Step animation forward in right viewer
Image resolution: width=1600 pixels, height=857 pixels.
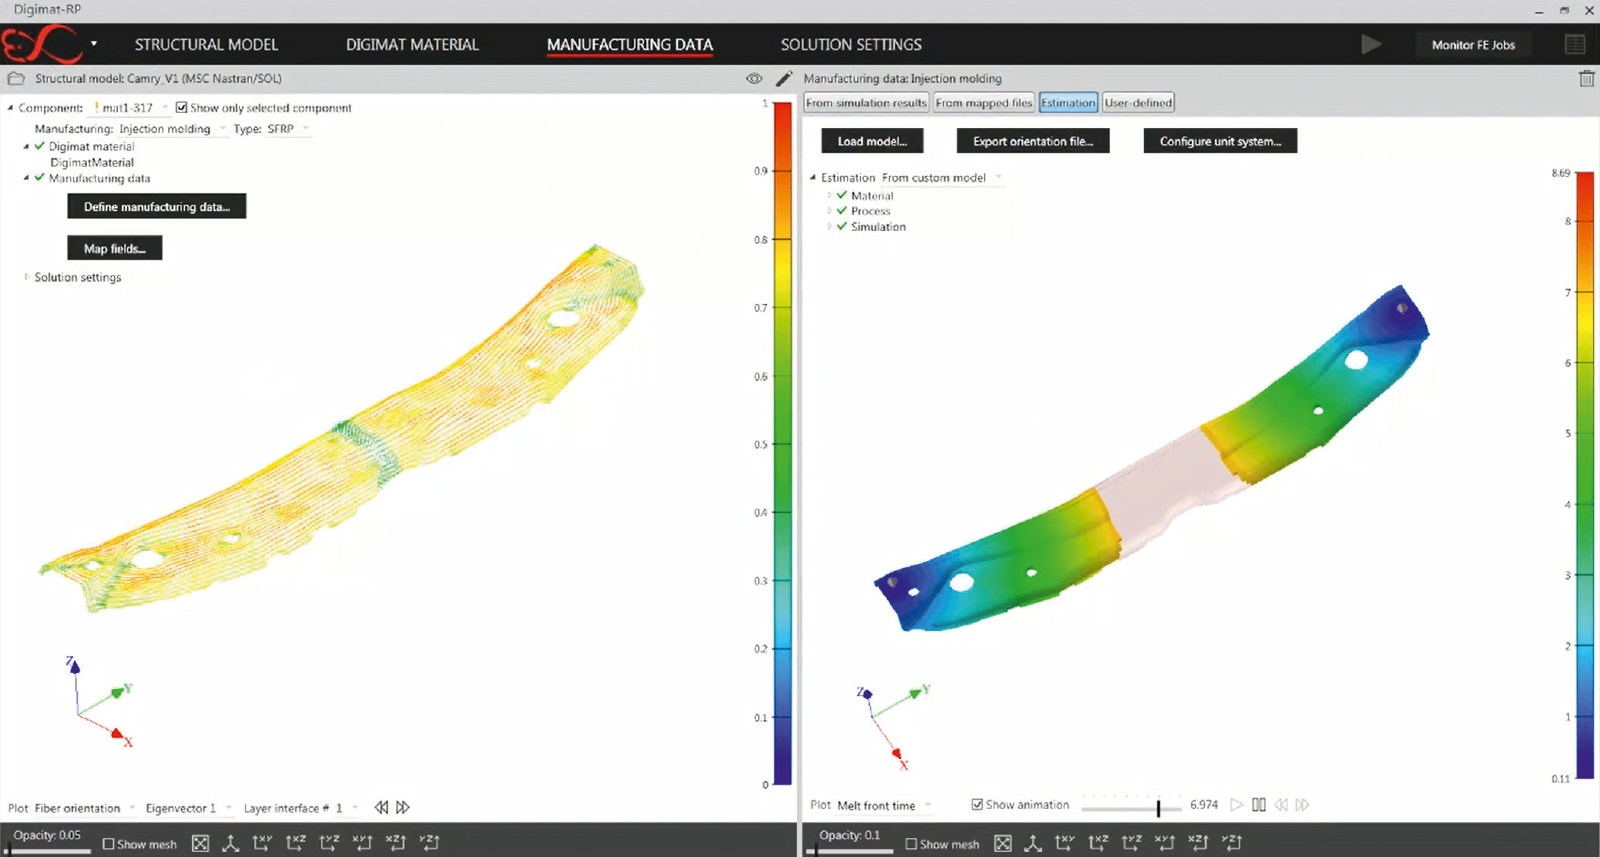pyautogui.click(x=1302, y=804)
